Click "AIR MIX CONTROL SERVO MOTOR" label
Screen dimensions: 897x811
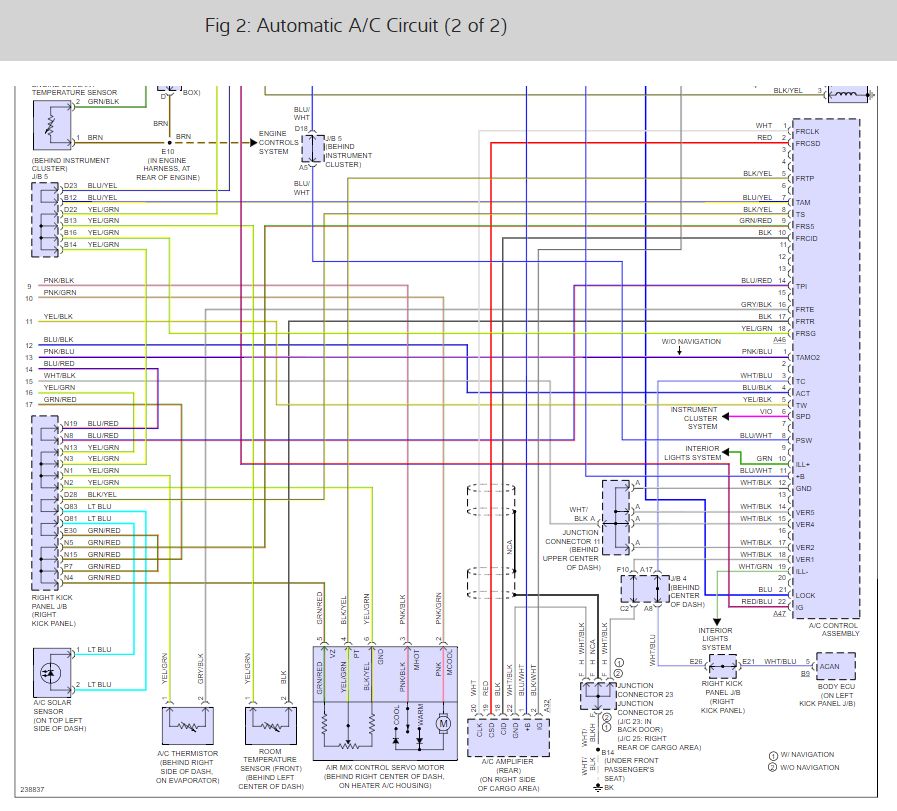tap(385, 768)
